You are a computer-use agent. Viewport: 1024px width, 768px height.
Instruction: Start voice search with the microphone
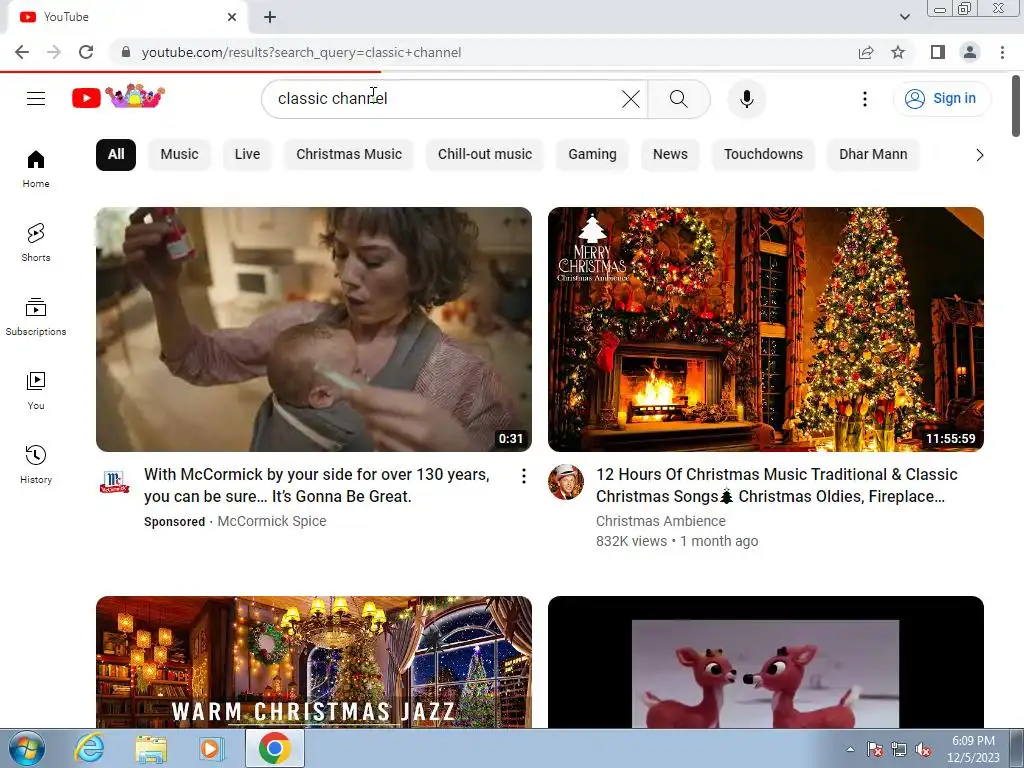click(x=746, y=99)
